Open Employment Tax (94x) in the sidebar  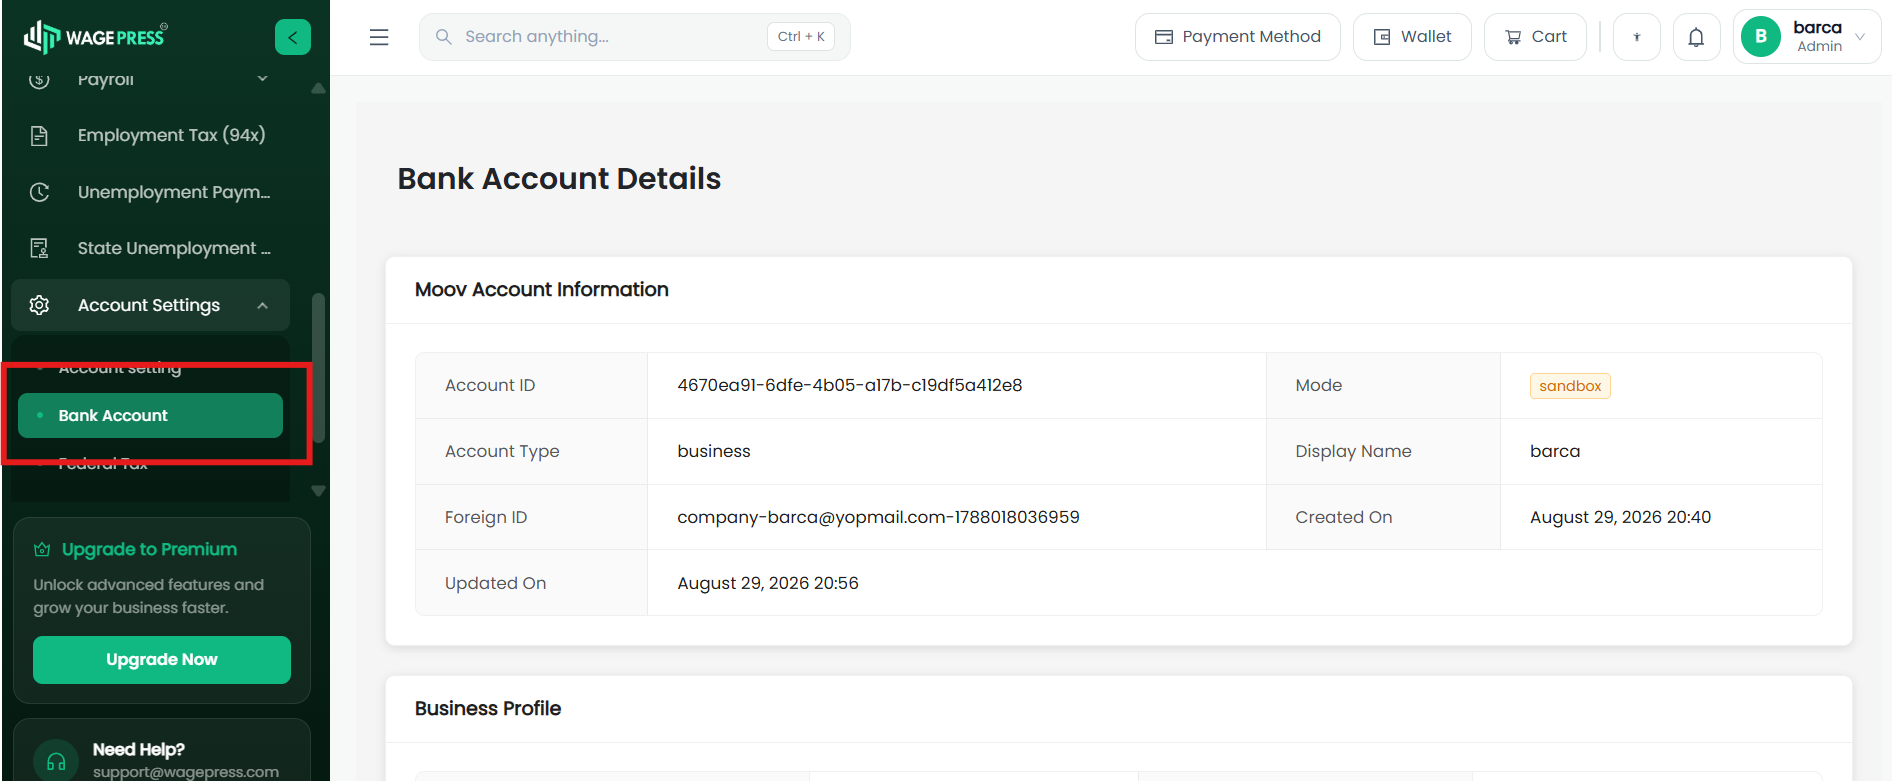click(x=150, y=135)
